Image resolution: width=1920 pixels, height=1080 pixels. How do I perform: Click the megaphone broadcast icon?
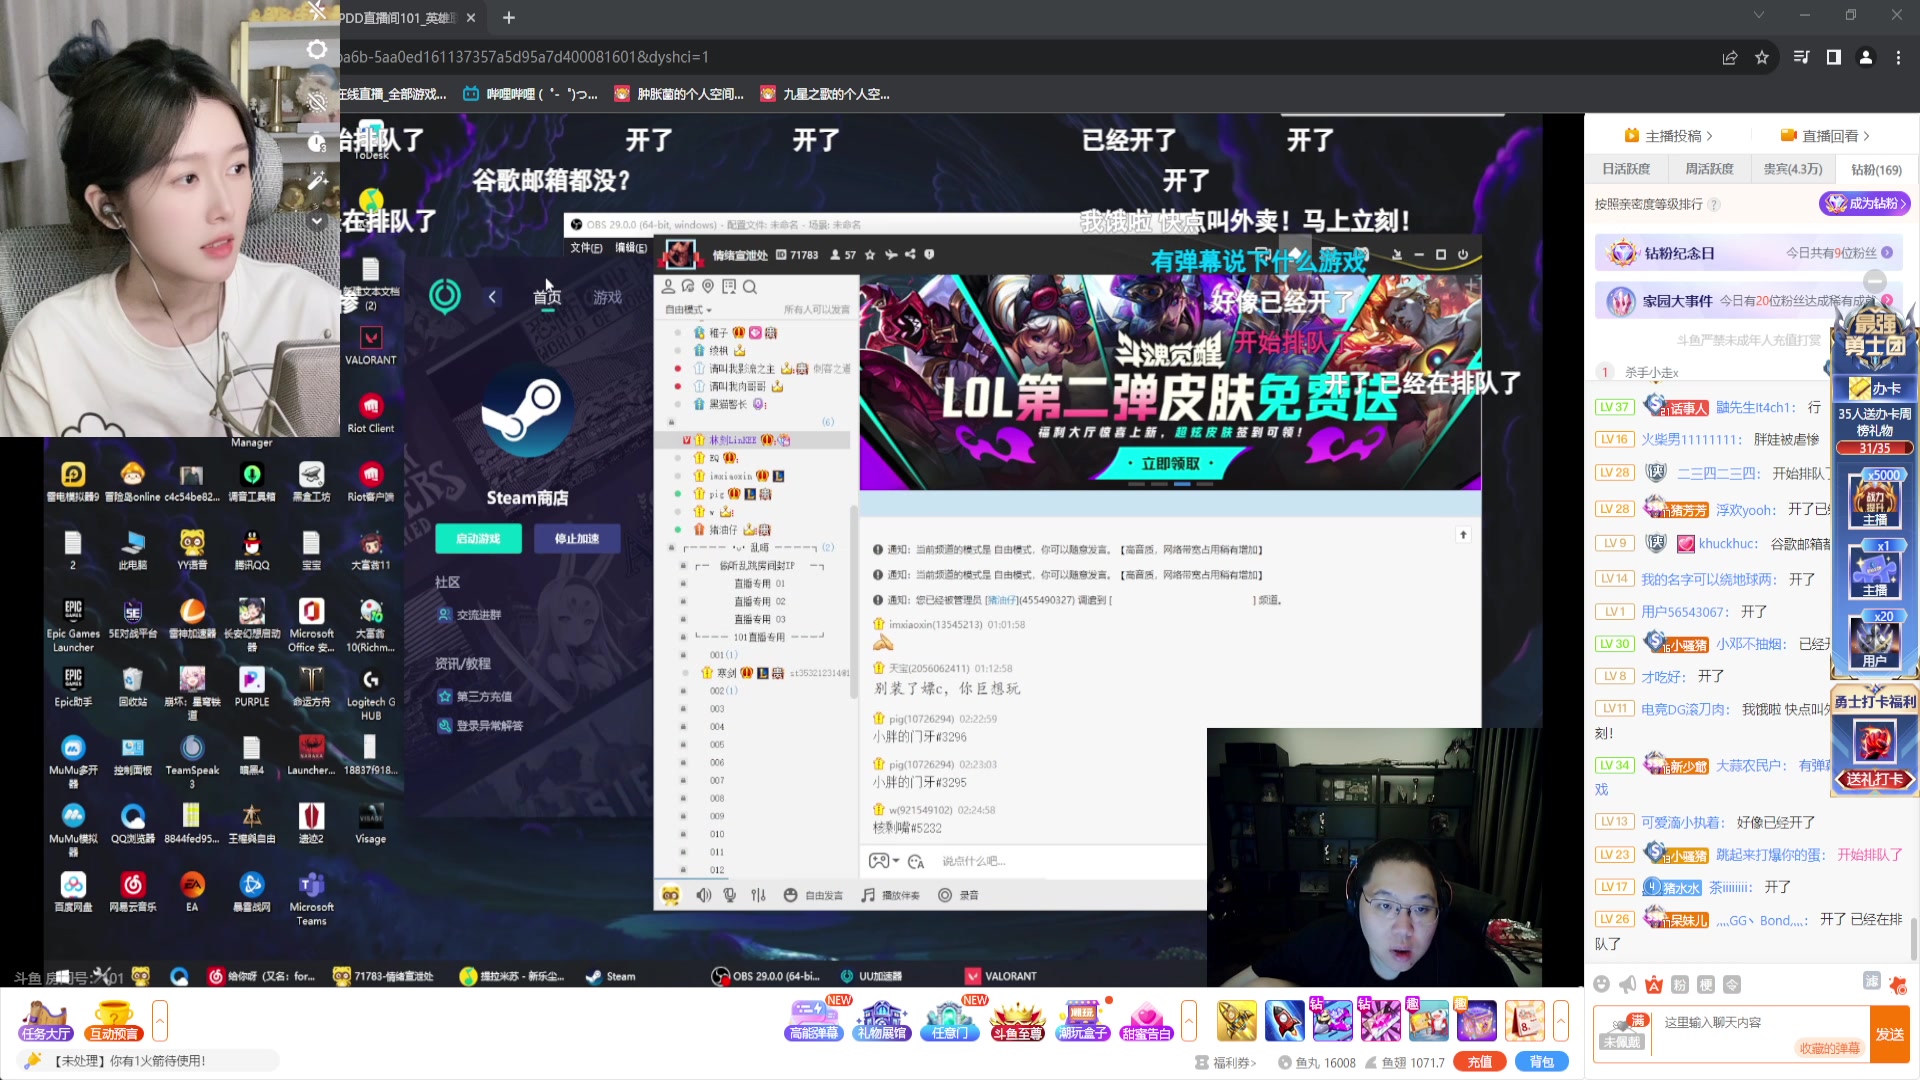[1628, 984]
